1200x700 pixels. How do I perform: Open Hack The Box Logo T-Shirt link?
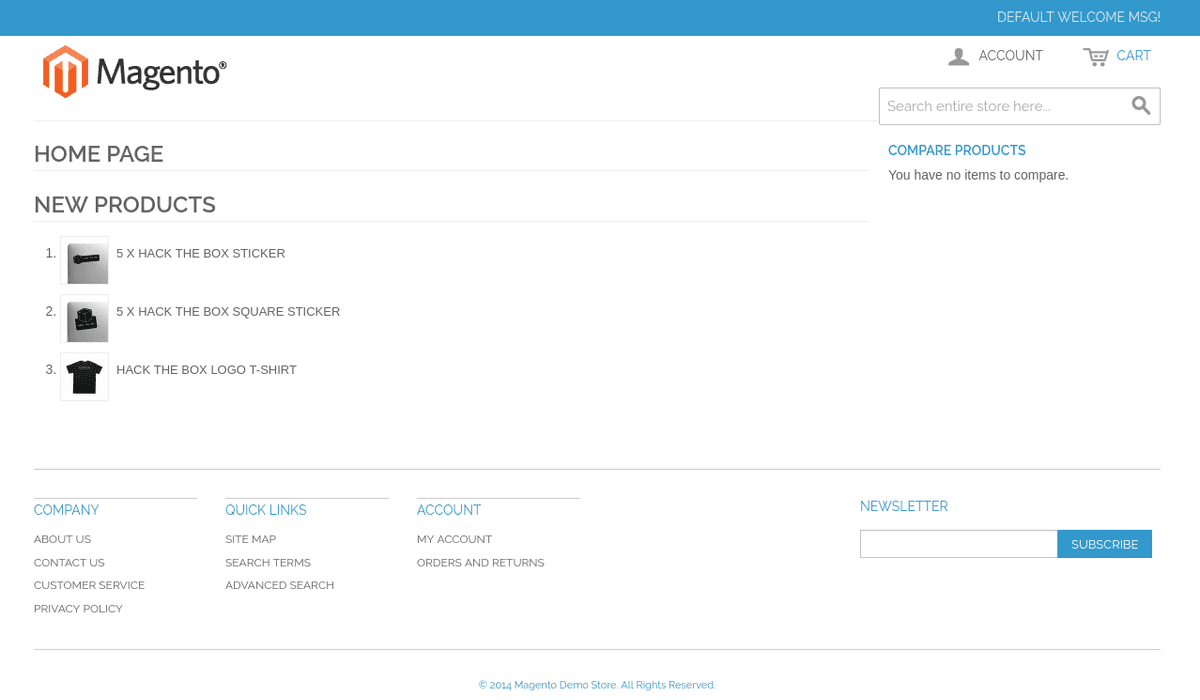[206, 370]
